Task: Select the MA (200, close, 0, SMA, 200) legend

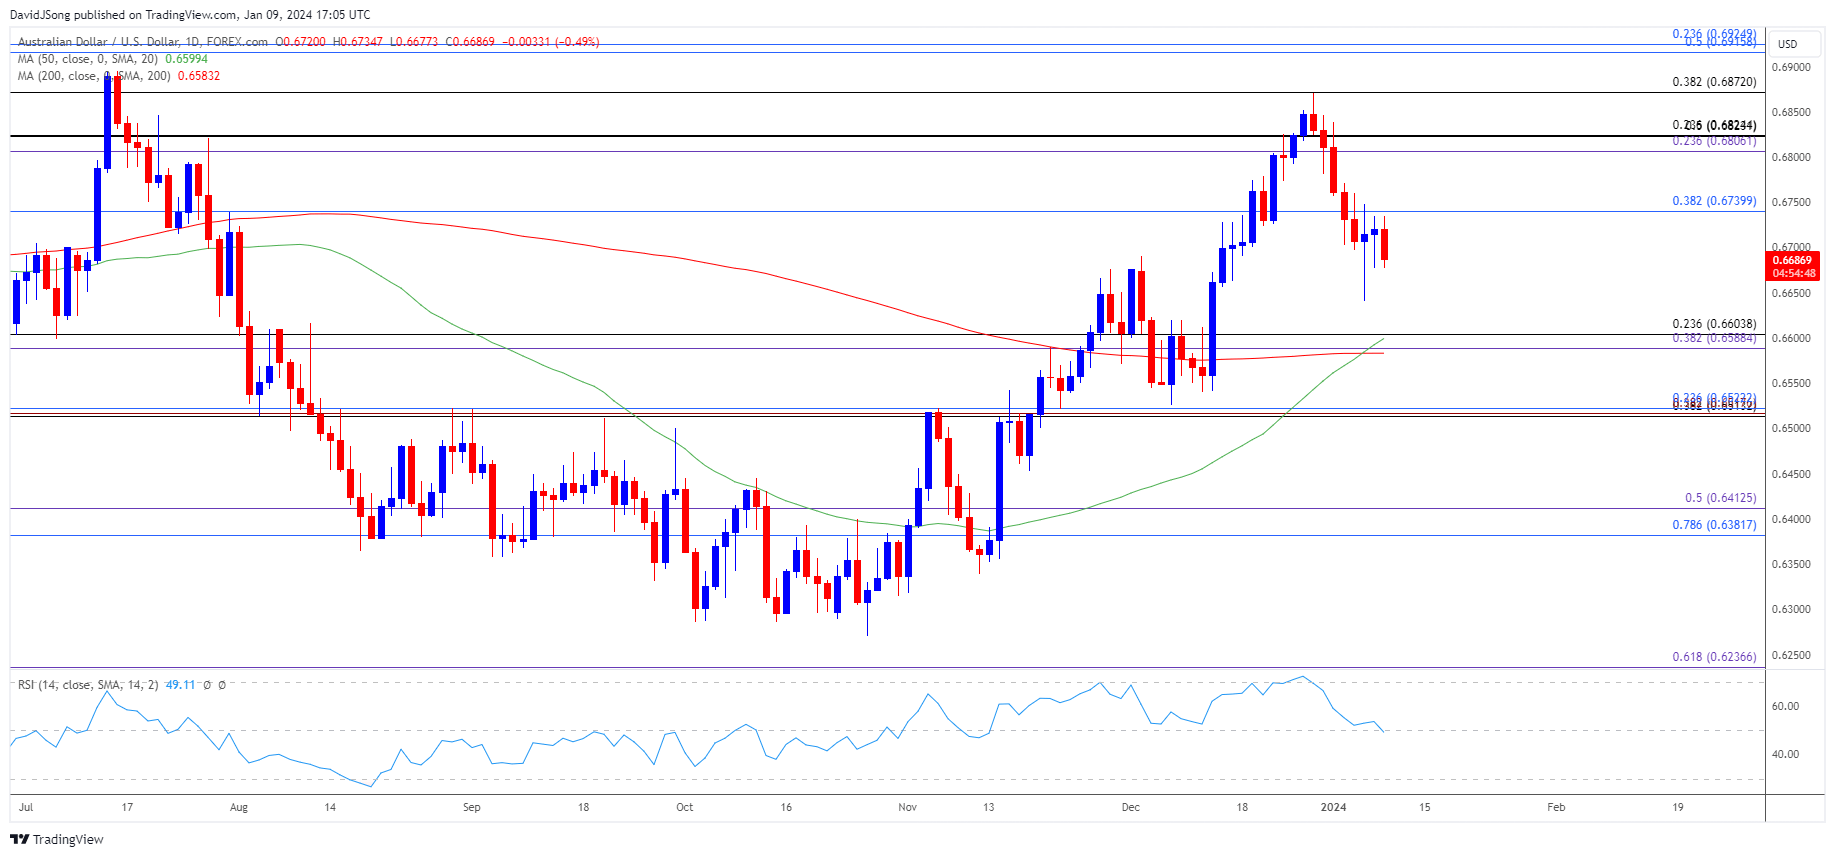Action: pos(94,76)
